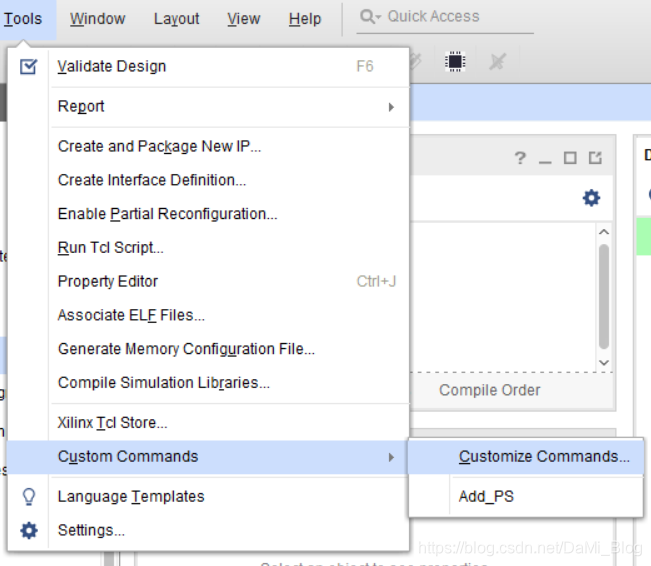
Task: Click the Validate Design checkmark icon
Action: (x=29, y=66)
